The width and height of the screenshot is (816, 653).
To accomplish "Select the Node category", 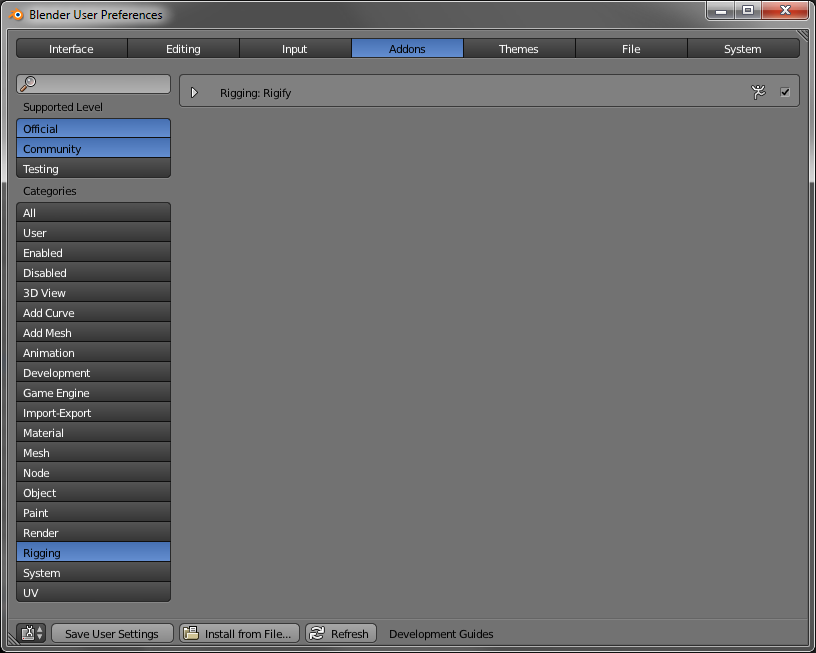I will point(94,473).
